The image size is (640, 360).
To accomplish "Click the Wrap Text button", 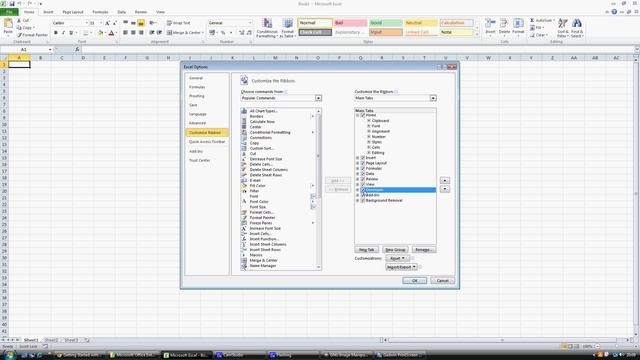I will (x=179, y=23).
